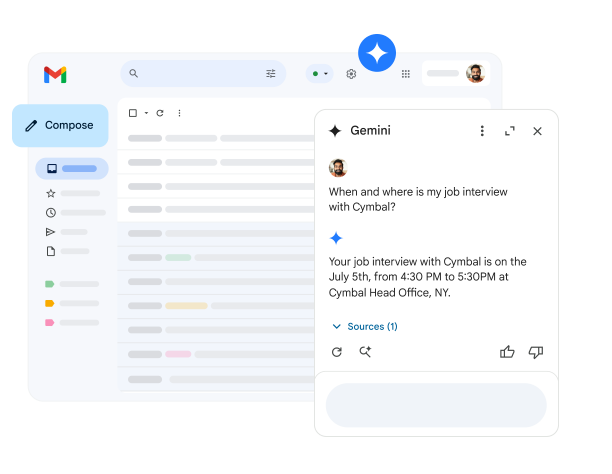Refresh the inbox list

click(x=160, y=113)
